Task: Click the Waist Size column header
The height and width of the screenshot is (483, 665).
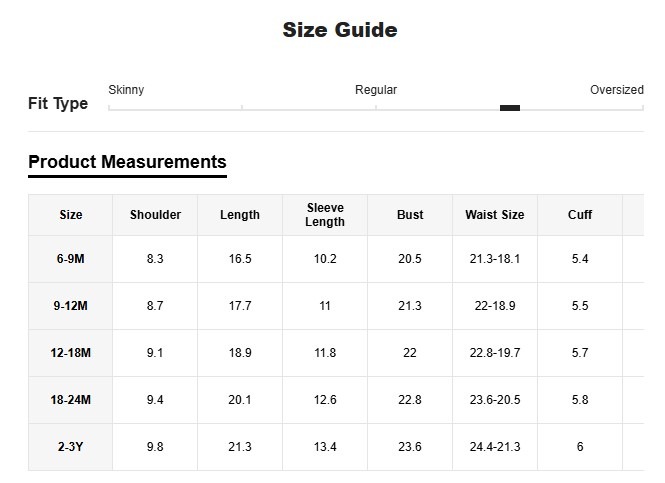Action: pos(494,215)
